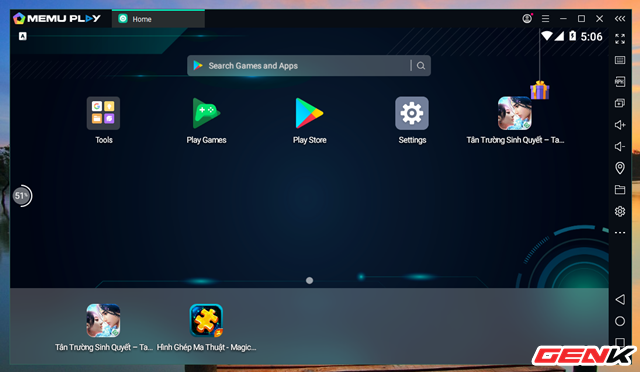This screenshot has width=640, height=372.
Task: Maximize the MEmu Play window
Action: 581,19
